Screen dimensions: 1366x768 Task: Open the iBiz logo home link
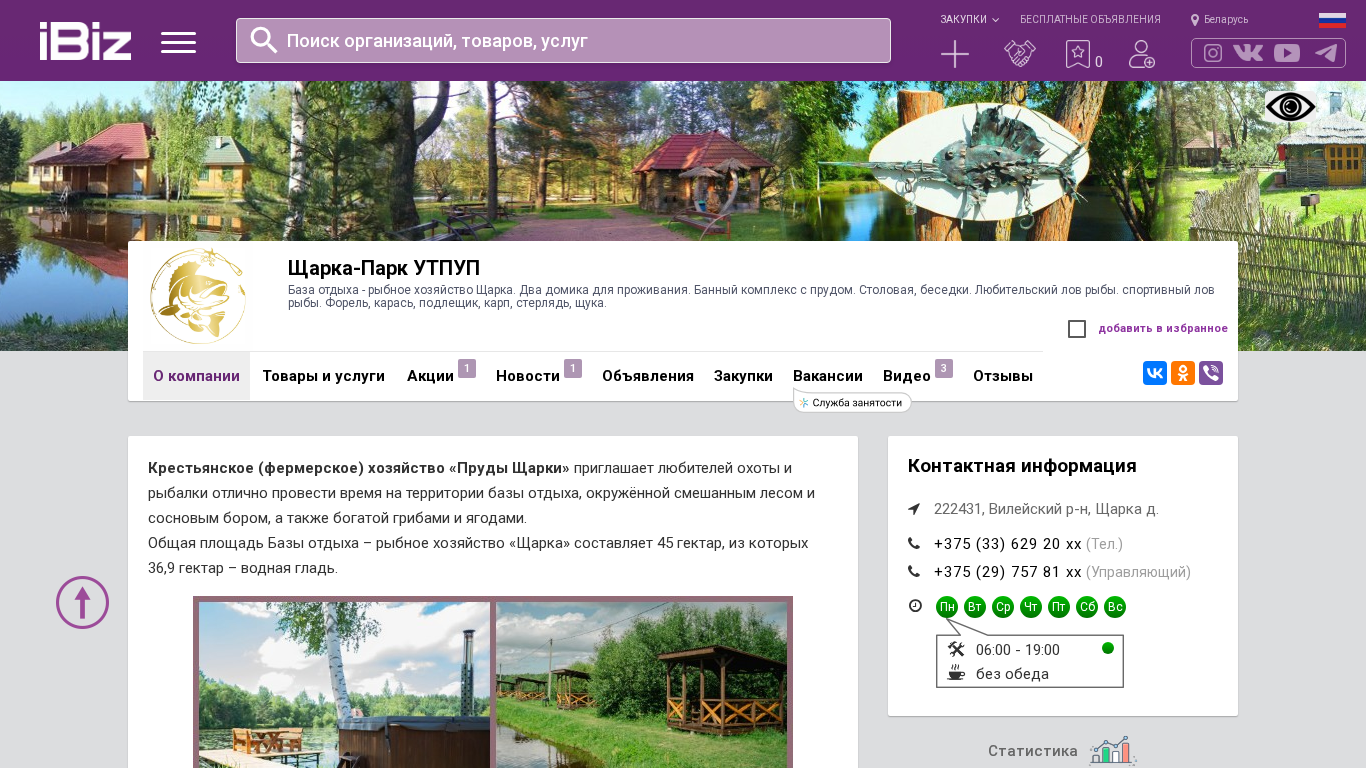tap(85, 41)
